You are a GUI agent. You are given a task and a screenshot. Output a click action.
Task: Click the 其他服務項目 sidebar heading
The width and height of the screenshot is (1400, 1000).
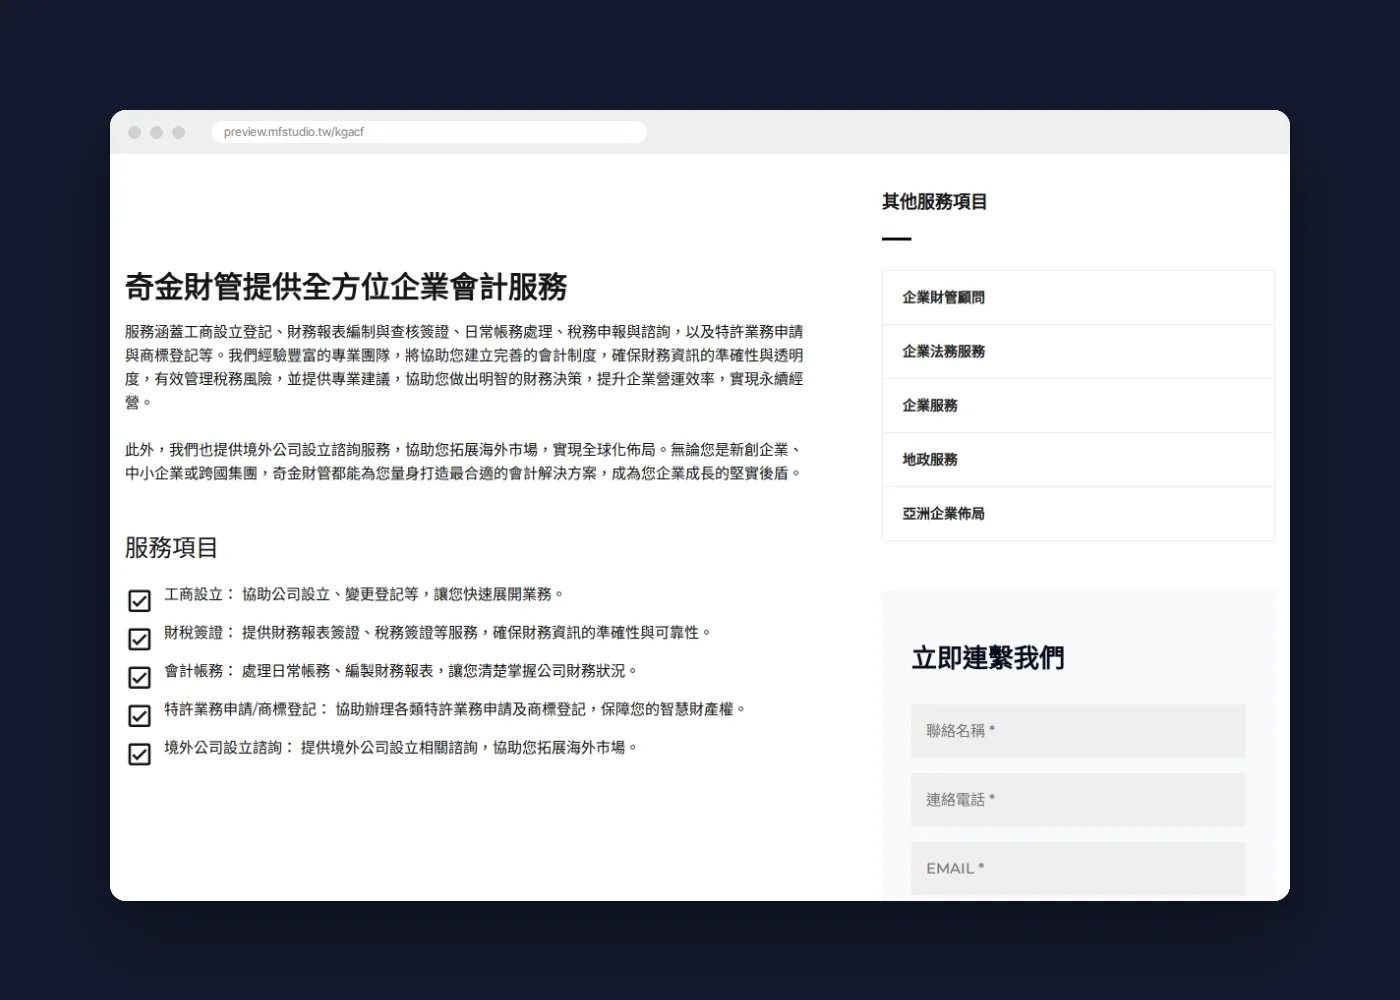click(934, 202)
